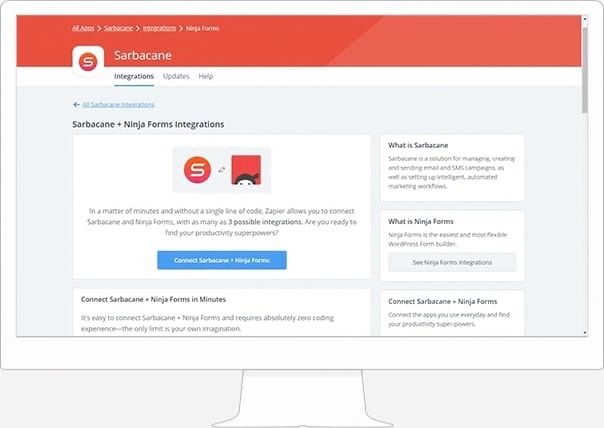The width and height of the screenshot is (604, 428).
Task: Click the Sarbacane + Ninja Forms Integrations heading
Action: tap(148, 124)
